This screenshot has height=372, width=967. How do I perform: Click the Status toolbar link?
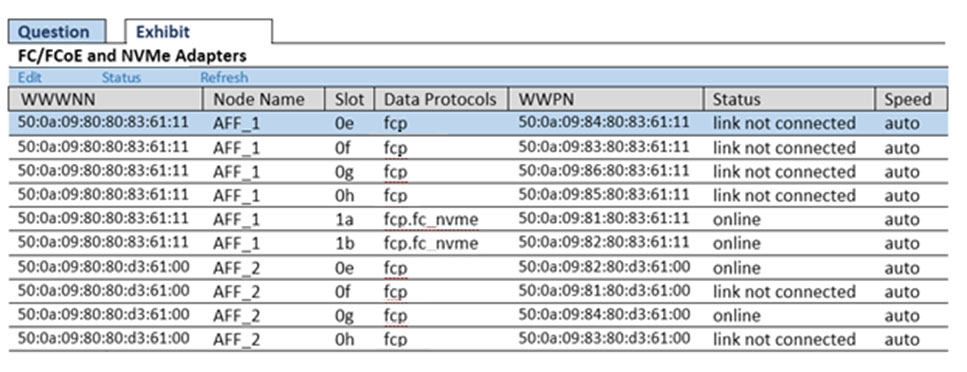pyautogui.click(x=121, y=77)
